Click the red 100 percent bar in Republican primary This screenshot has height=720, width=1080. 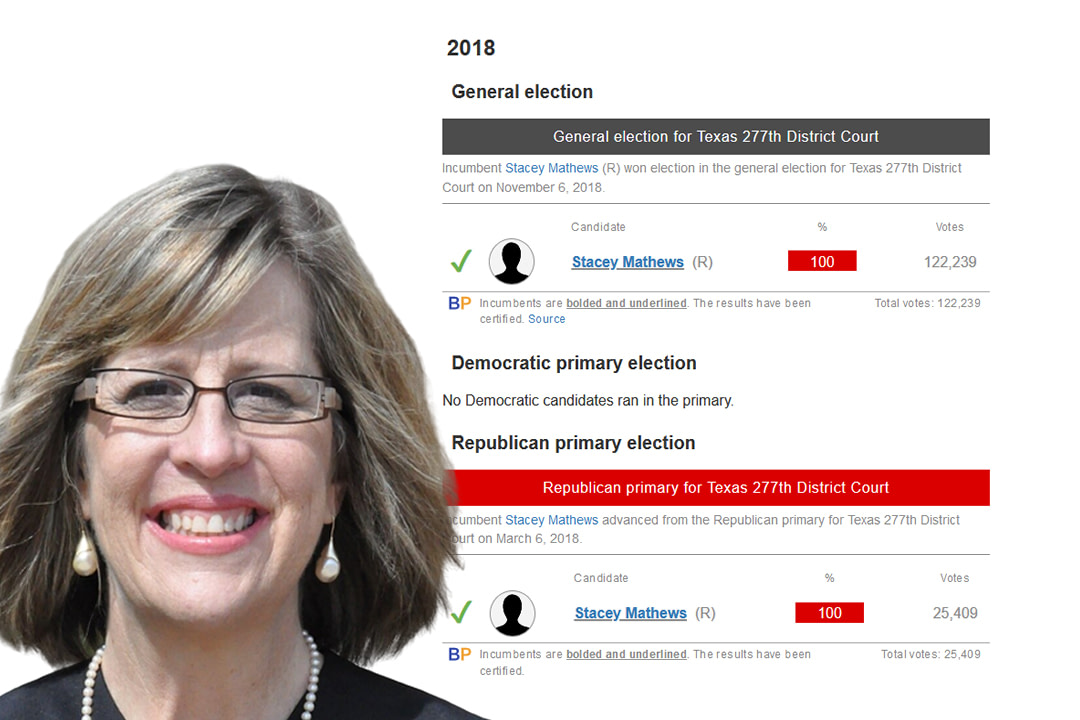tap(829, 613)
